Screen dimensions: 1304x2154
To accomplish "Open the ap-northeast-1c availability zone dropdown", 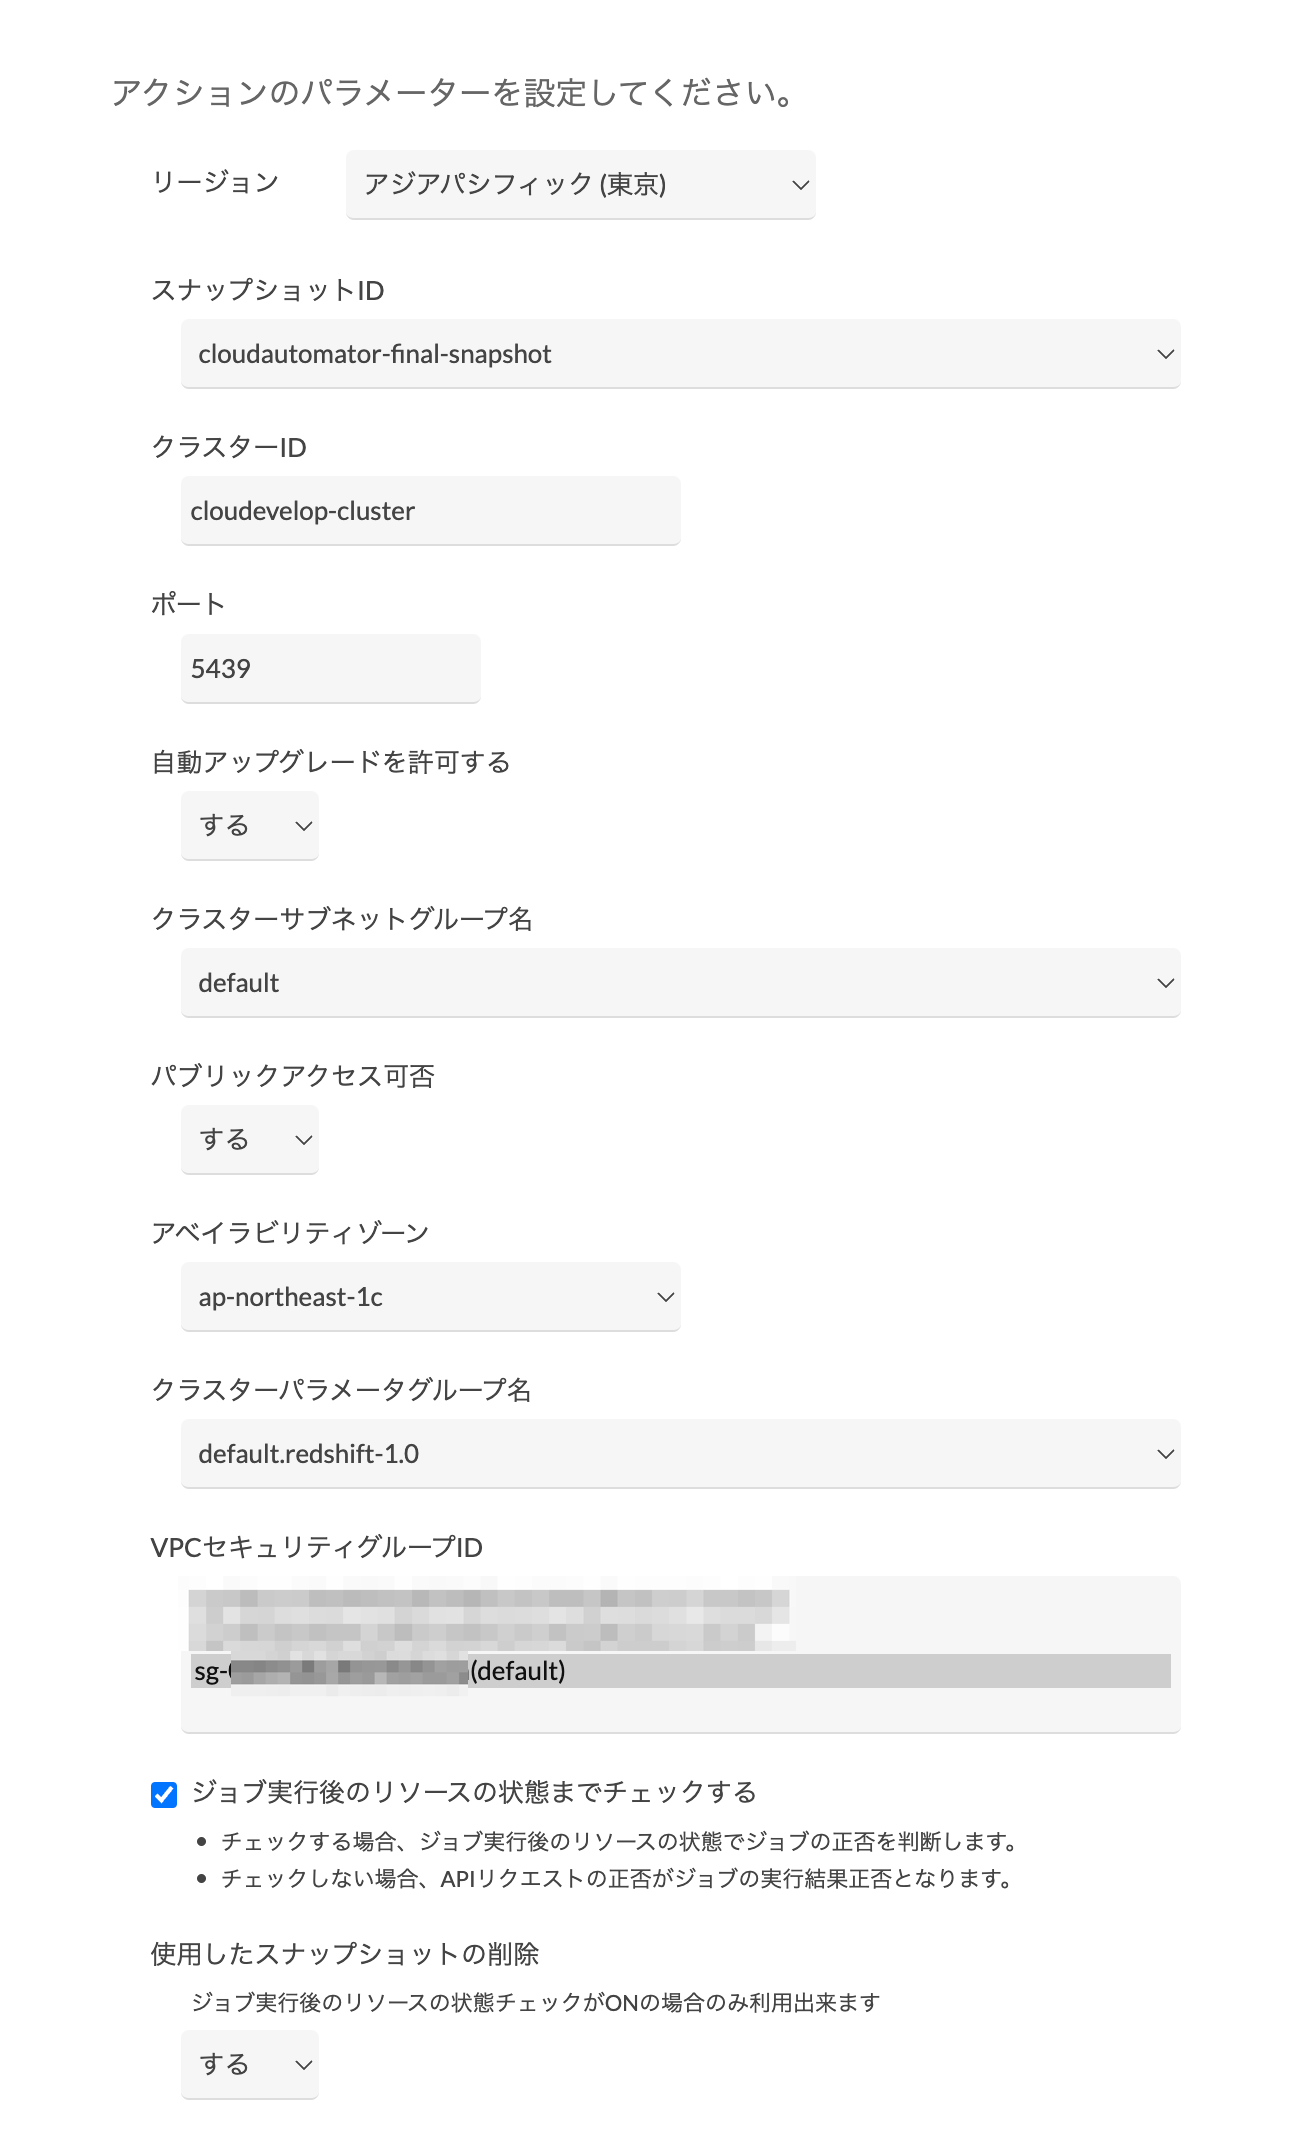I will pyautogui.click(x=430, y=1296).
